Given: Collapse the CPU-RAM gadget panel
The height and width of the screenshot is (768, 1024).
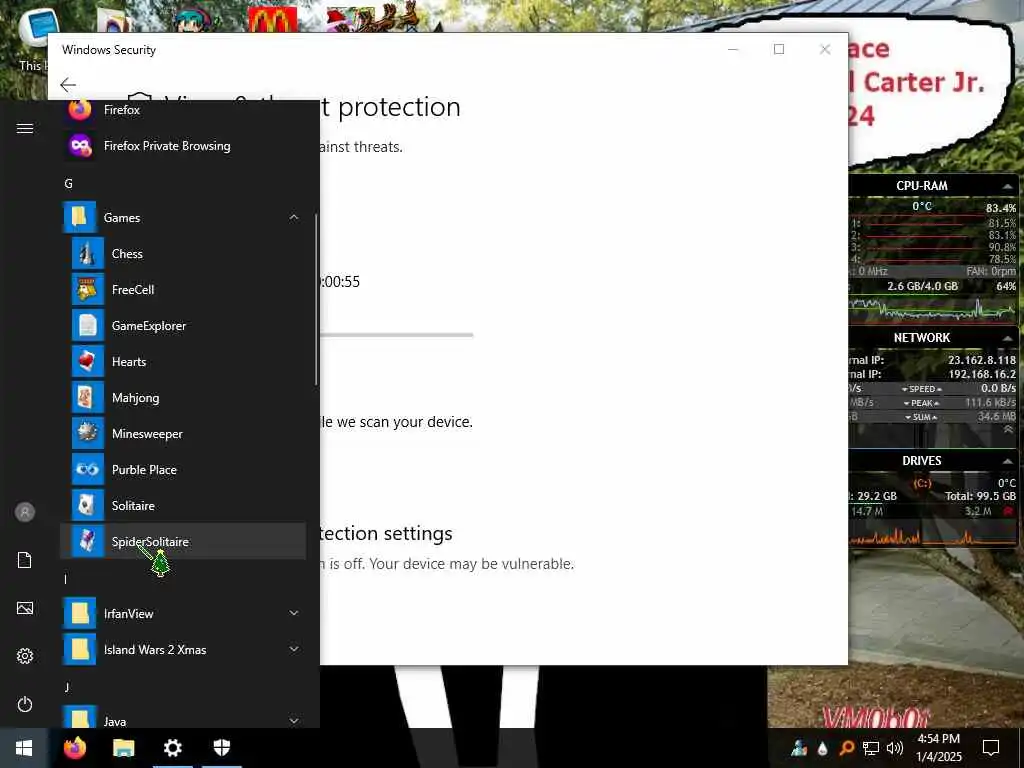Looking at the screenshot, I should pos(1007,187).
